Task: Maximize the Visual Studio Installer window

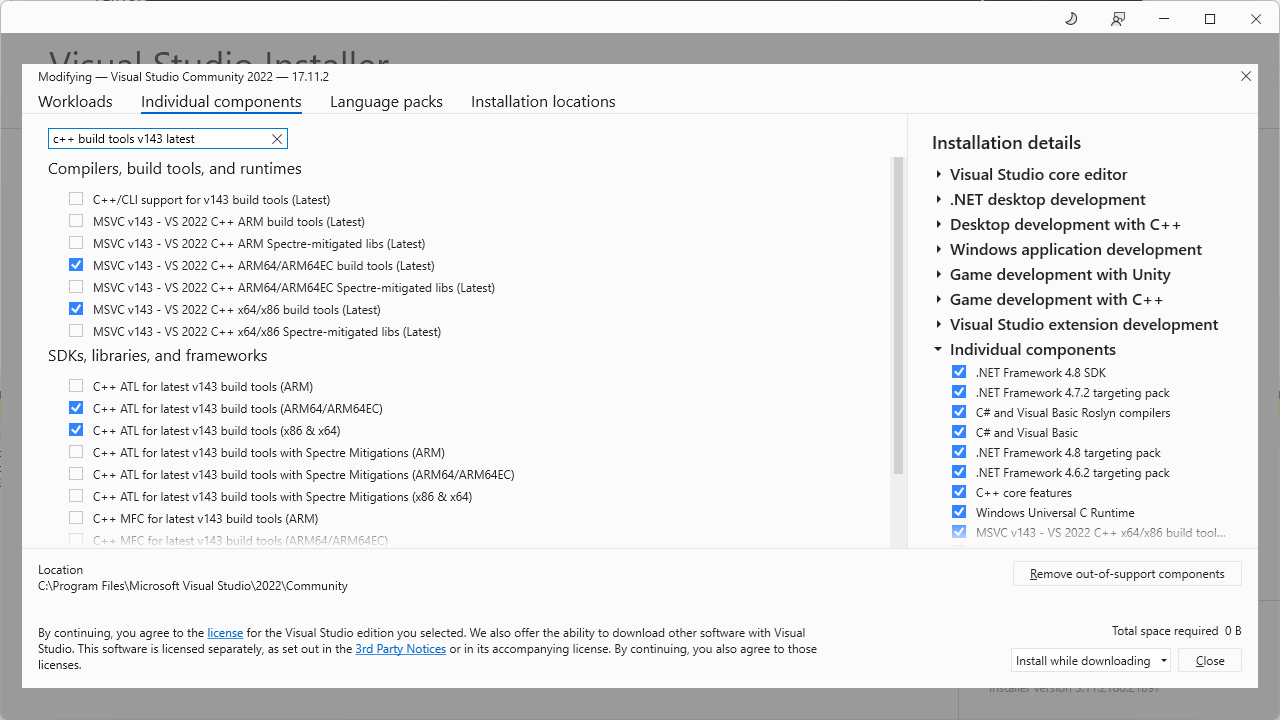Action: (1210, 19)
